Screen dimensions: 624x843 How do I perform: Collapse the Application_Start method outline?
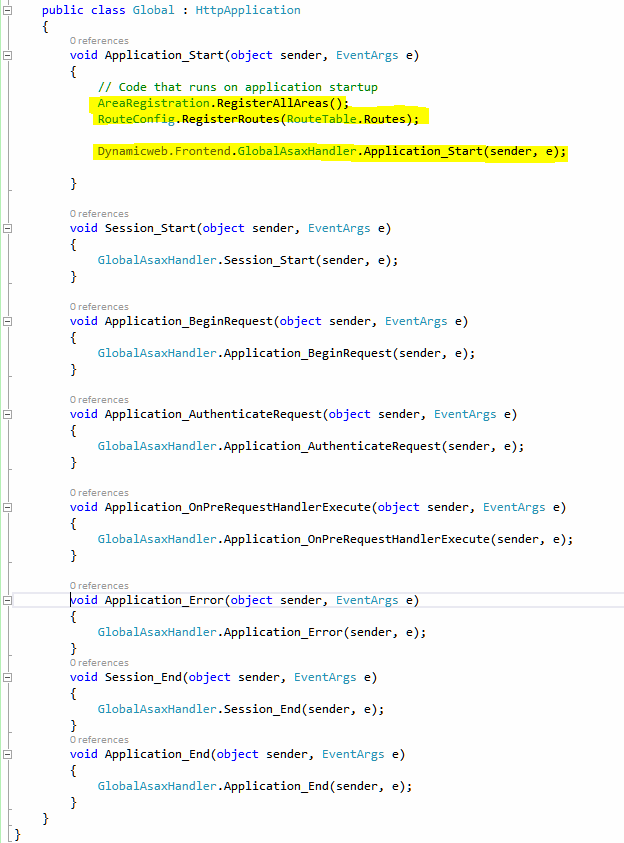(8, 55)
